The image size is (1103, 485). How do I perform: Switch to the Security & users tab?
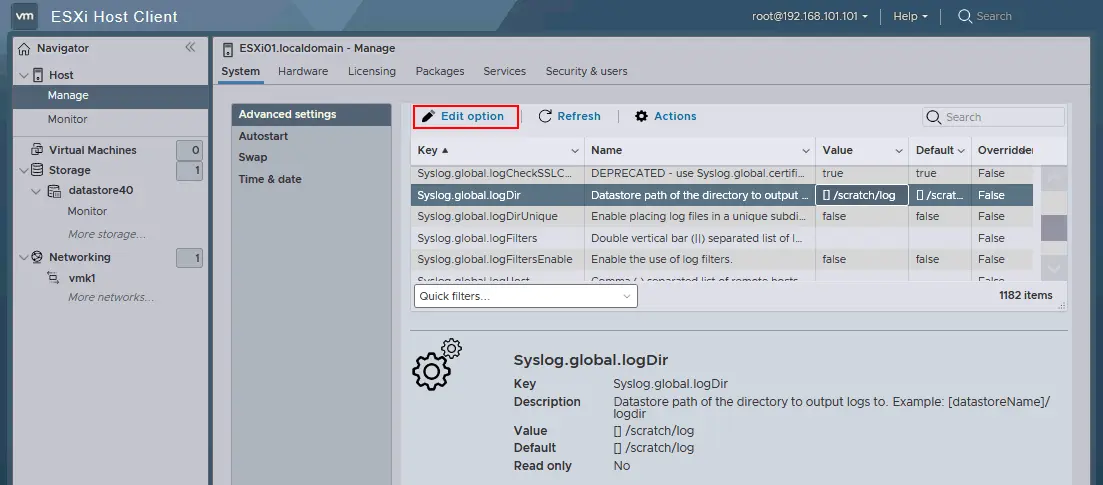587,71
